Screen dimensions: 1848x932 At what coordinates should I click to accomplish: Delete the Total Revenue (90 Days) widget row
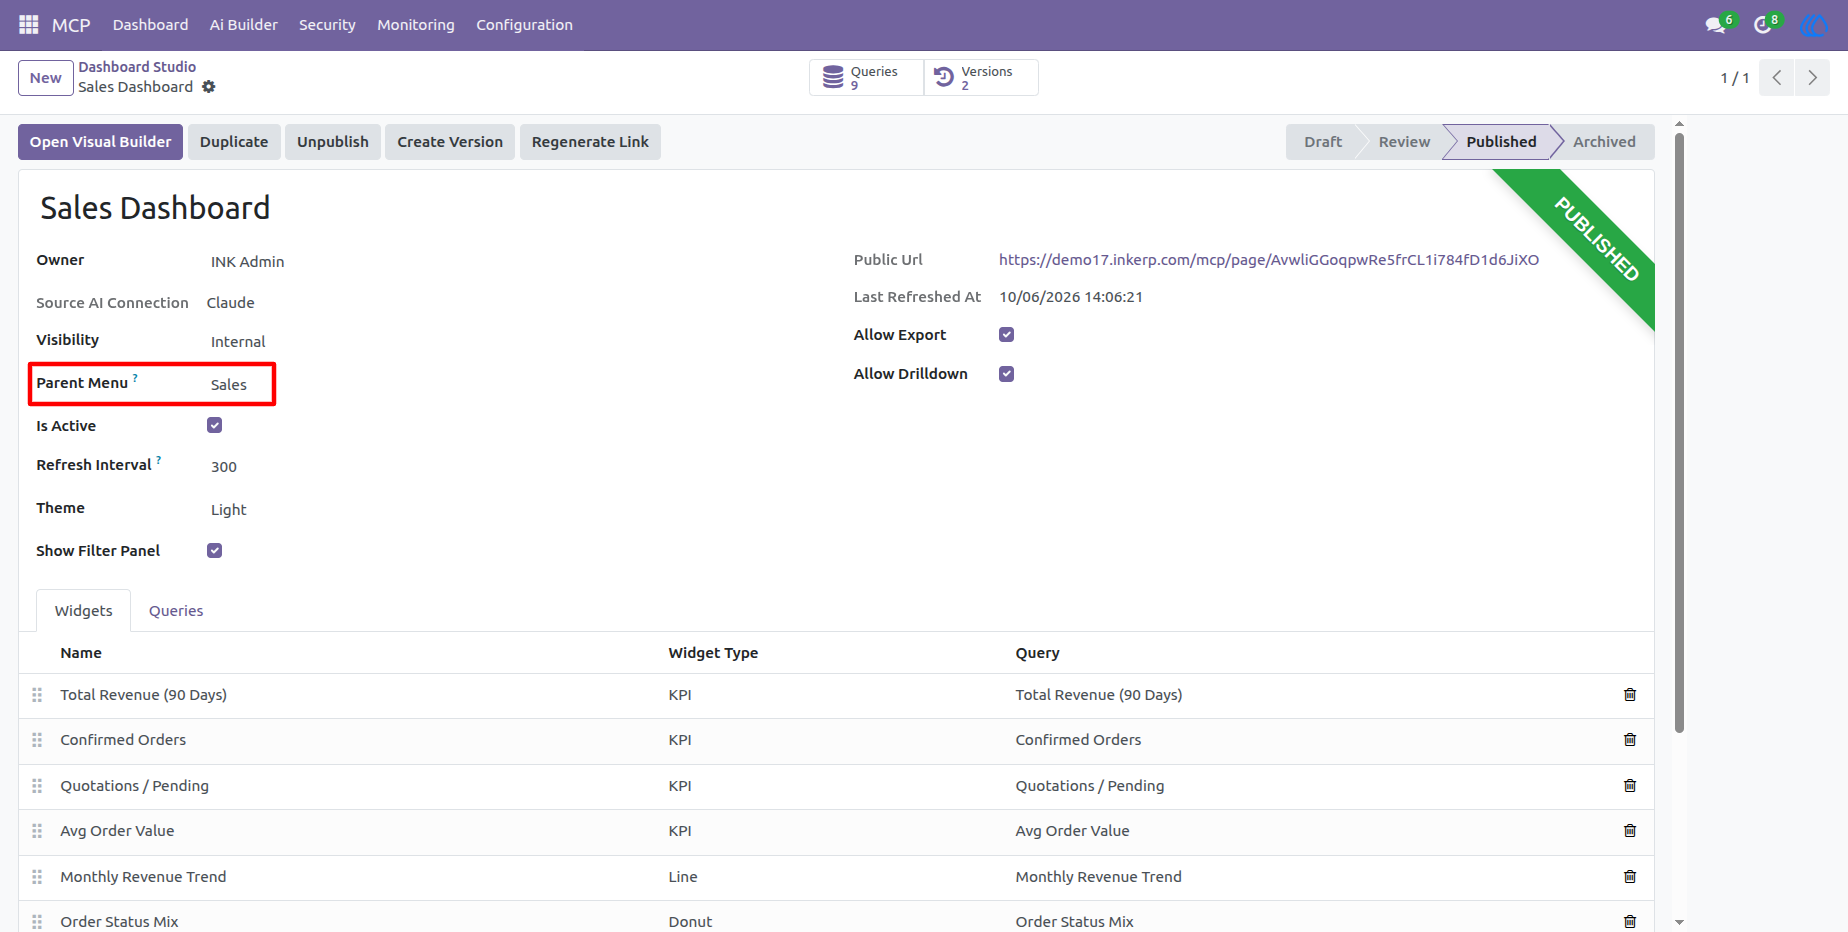tap(1630, 695)
